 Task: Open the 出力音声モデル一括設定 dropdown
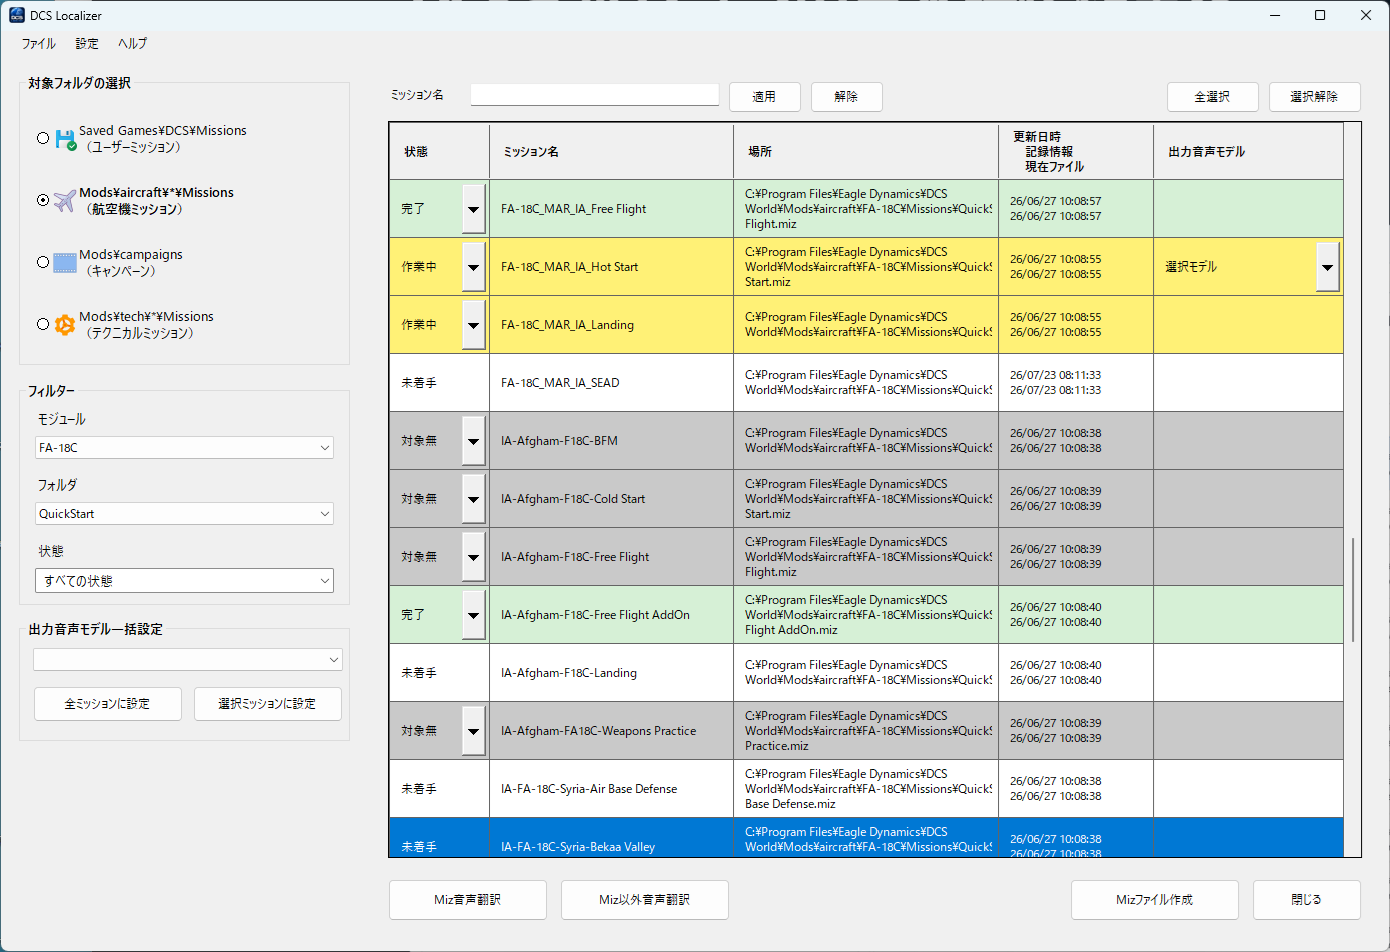(188, 660)
